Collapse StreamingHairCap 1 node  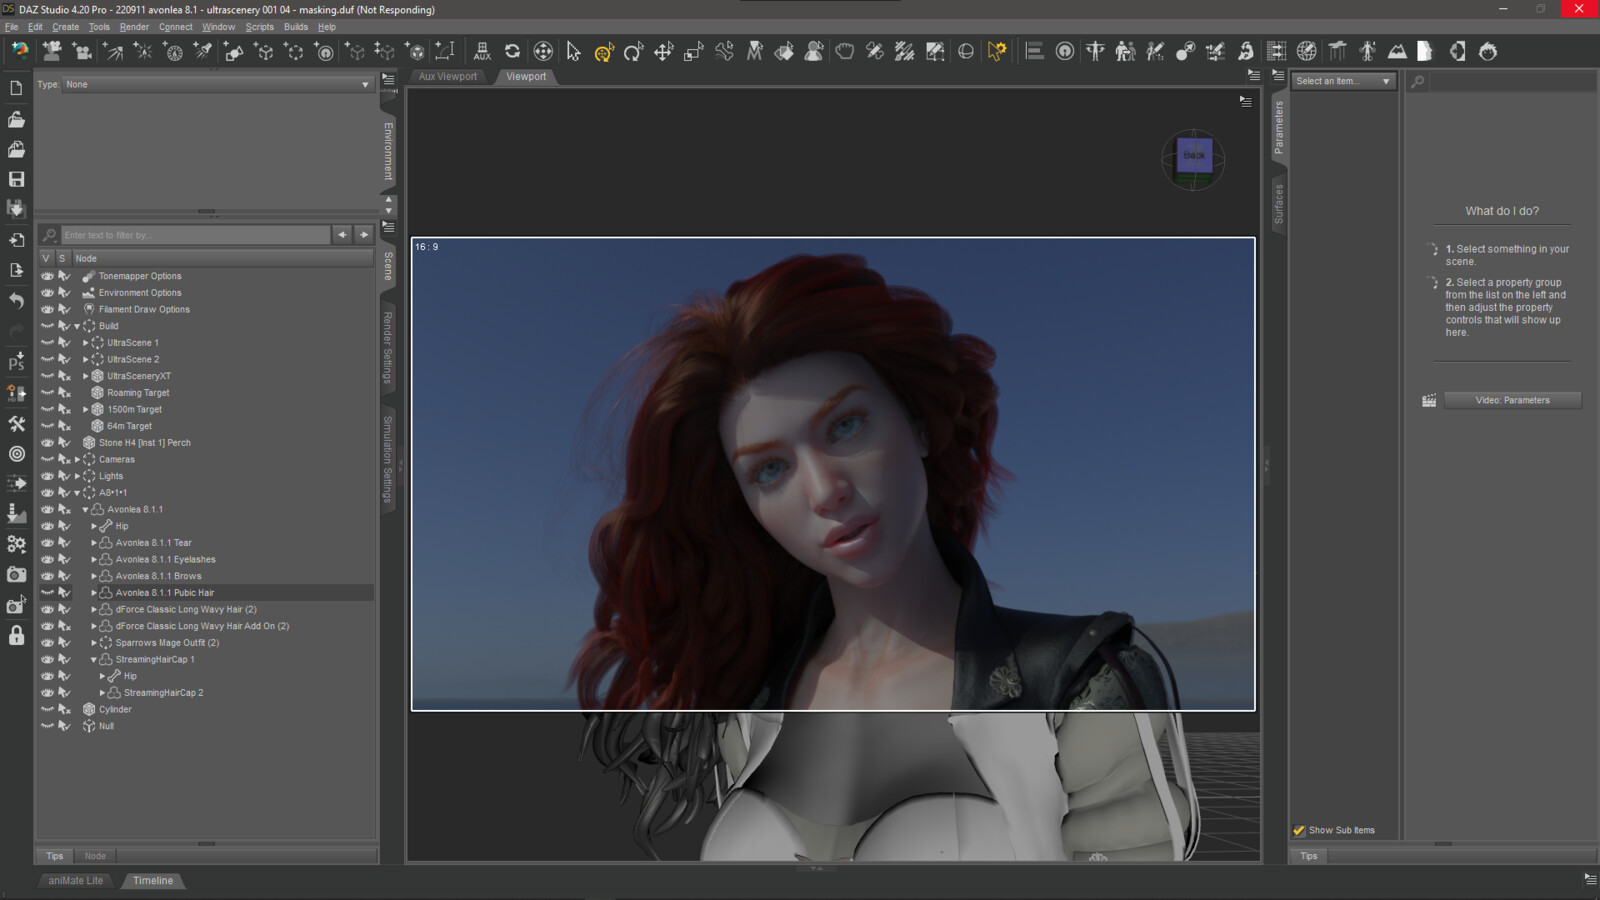(x=94, y=660)
